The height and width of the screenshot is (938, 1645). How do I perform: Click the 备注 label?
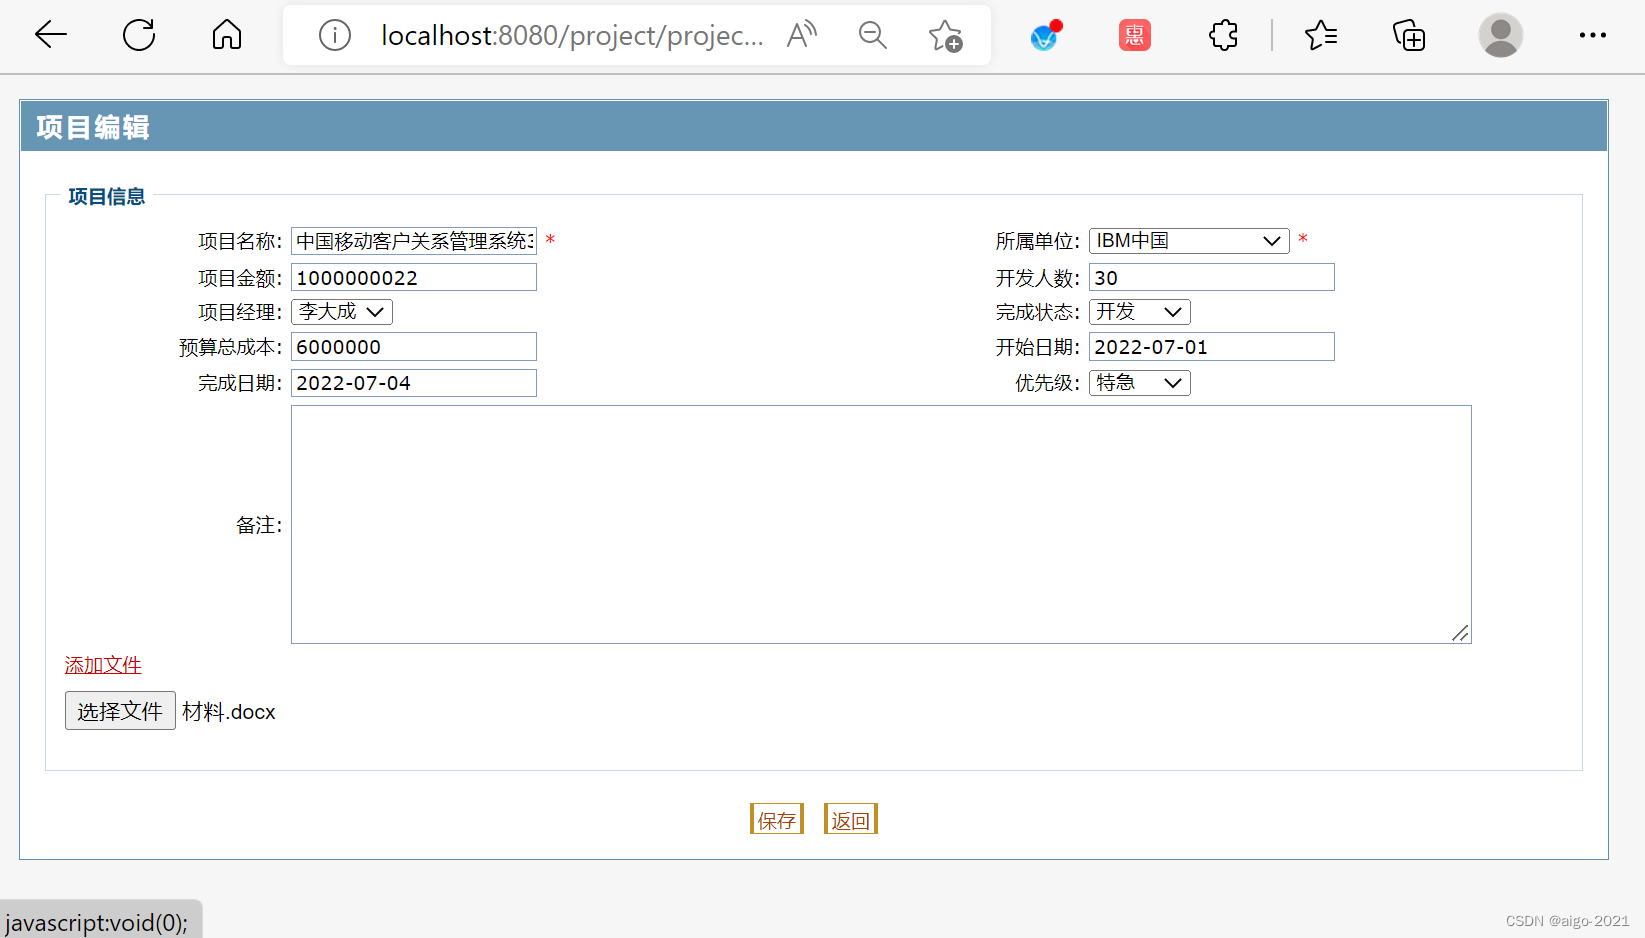[259, 525]
